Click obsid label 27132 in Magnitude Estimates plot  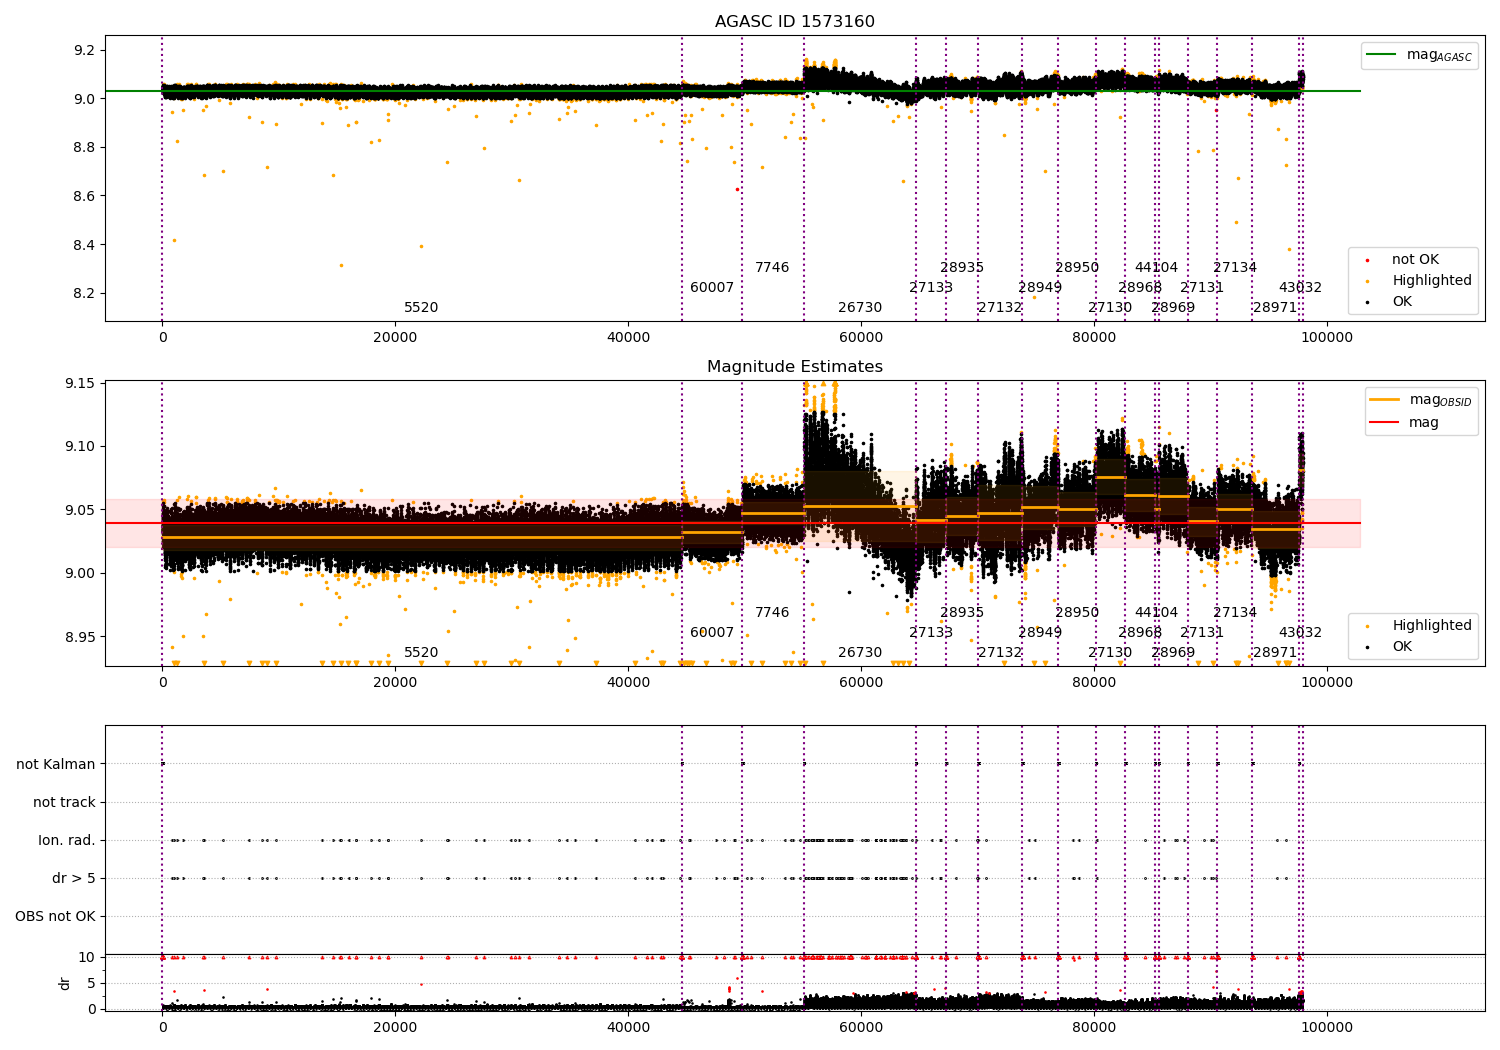[x=1000, y=653]
